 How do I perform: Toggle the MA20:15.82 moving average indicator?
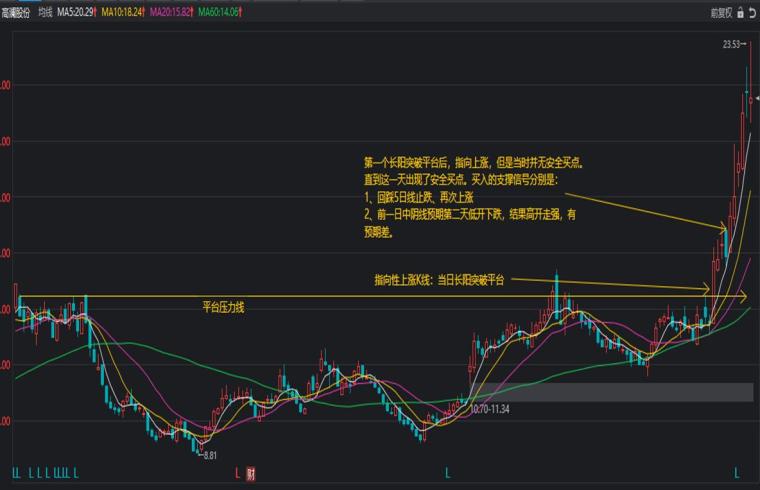172,12
